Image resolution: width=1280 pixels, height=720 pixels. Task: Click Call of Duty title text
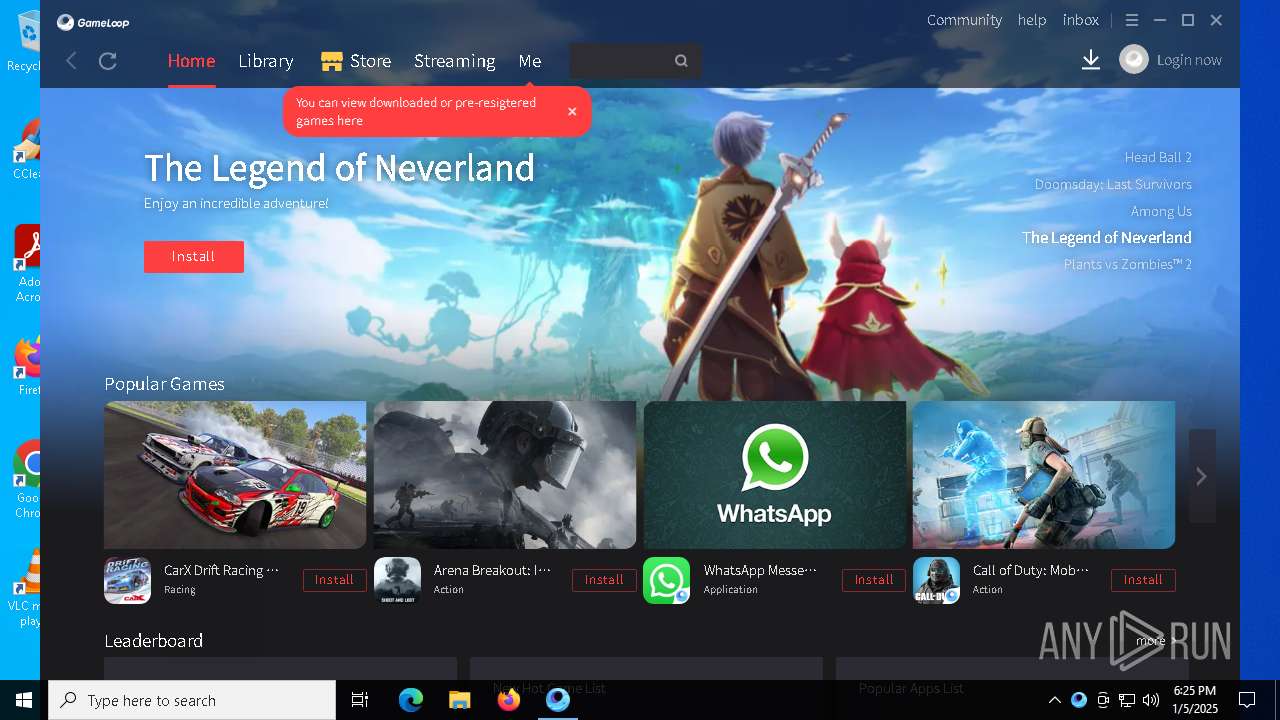1031,570
